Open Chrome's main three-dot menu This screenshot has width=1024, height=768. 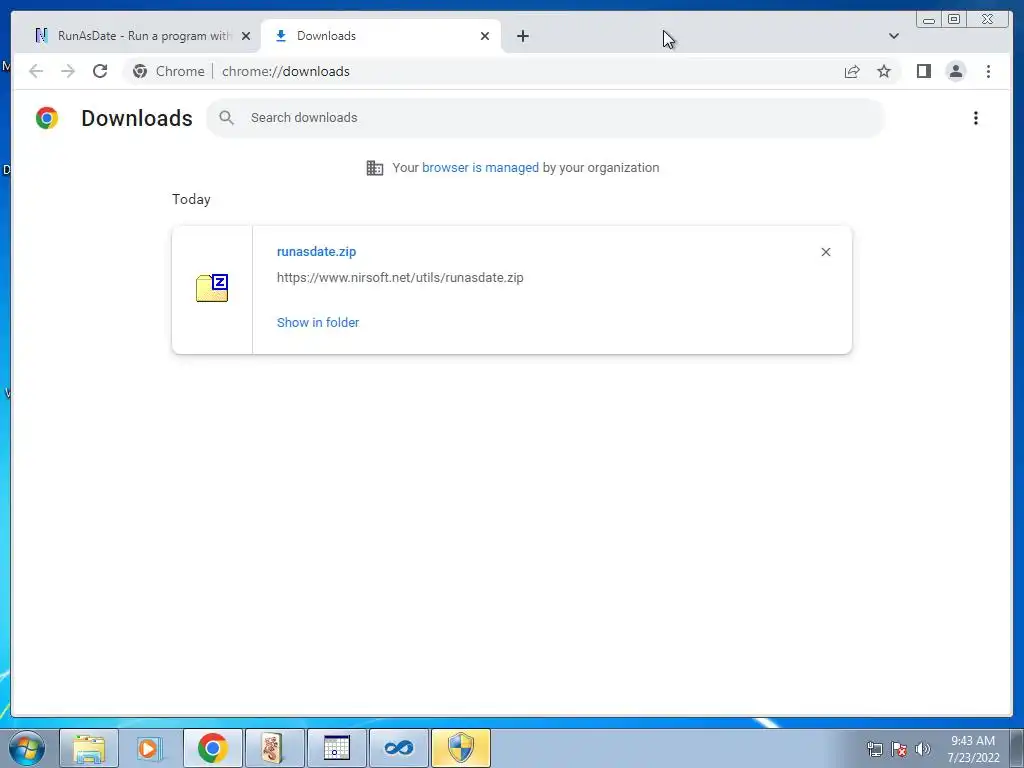click(x=988, y=71)
